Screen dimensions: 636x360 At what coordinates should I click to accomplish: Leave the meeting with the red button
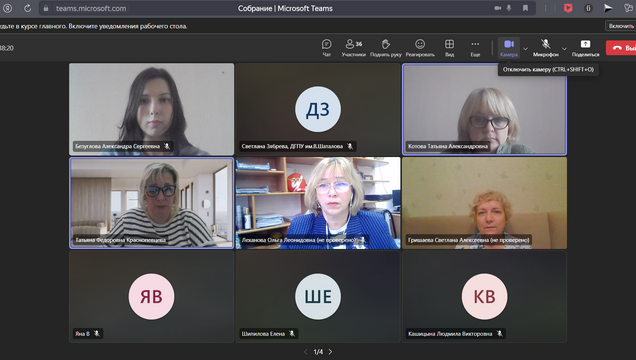[621, 48]
